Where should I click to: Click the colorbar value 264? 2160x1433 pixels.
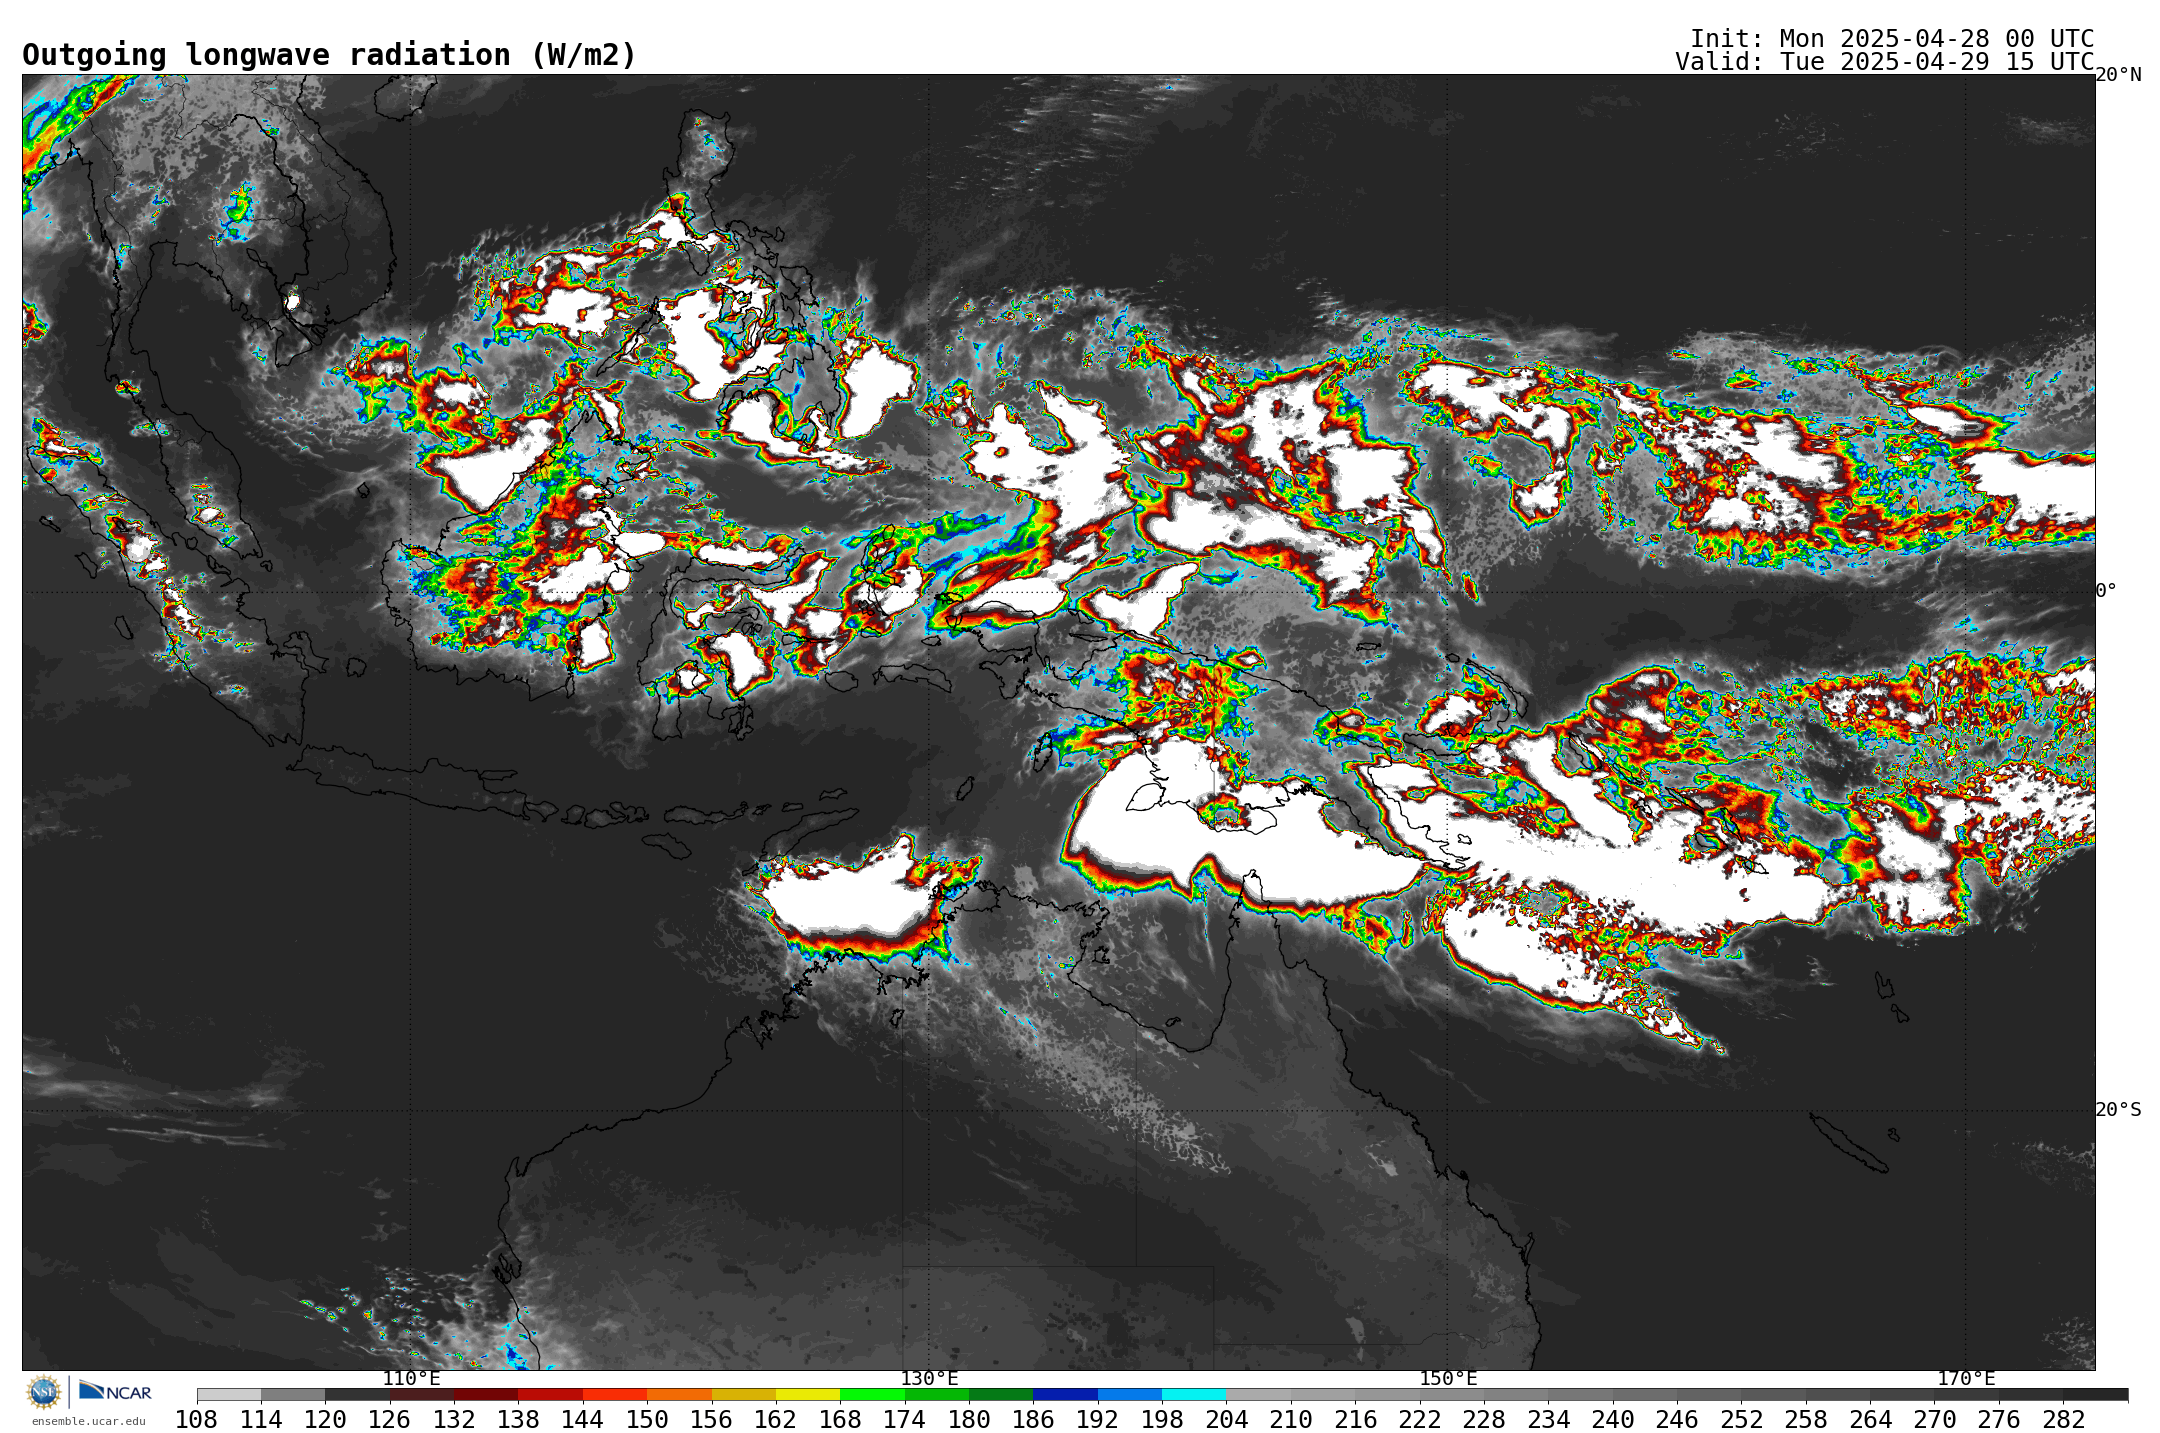(1870, 1419)
